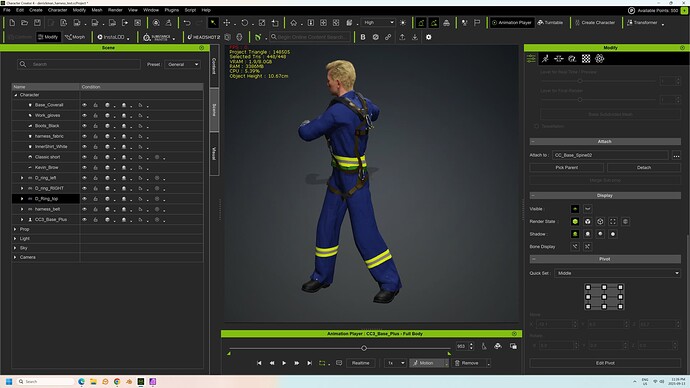Open the Mesh menu
Image resolution: width=690 pixels, height=388 pixels.
97,10
